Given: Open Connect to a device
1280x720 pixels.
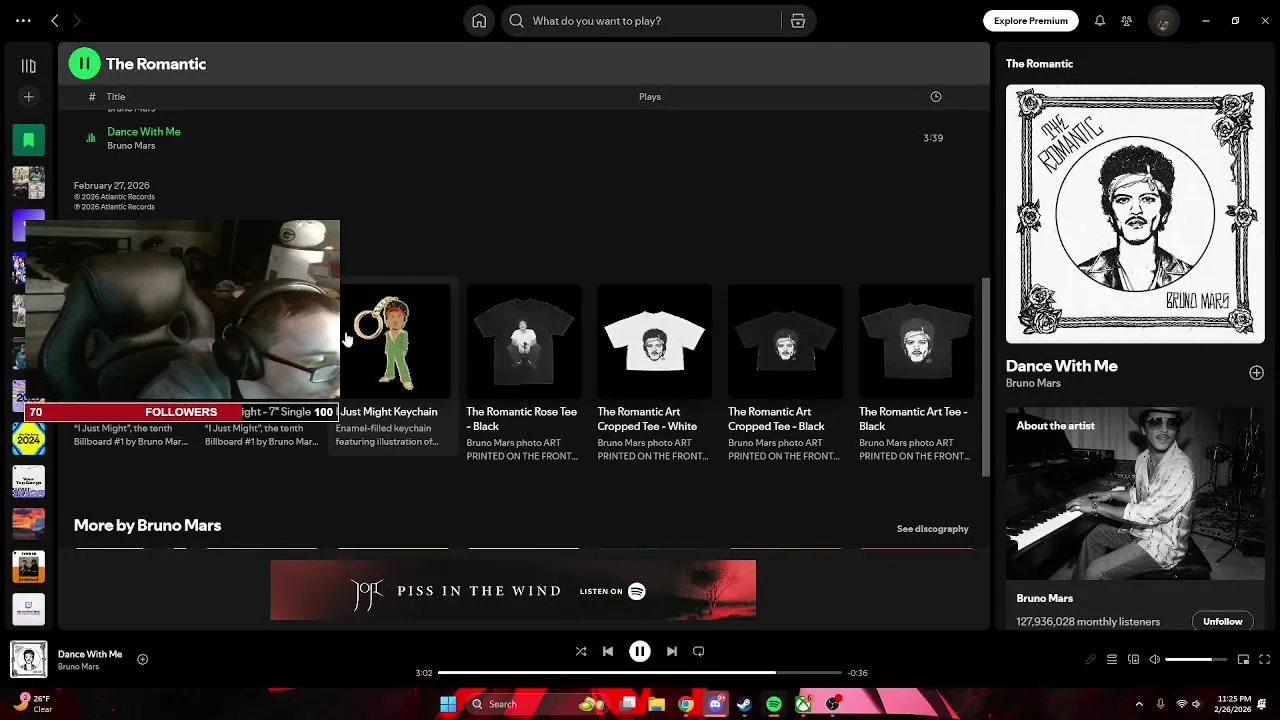Looking at the screenshot, I should pos(1134,660).
